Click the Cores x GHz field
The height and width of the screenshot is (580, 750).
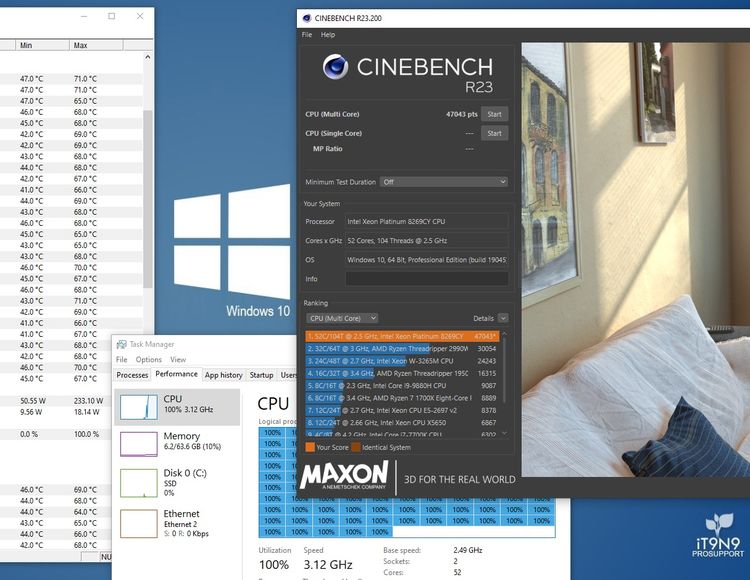tap(427, 241)
